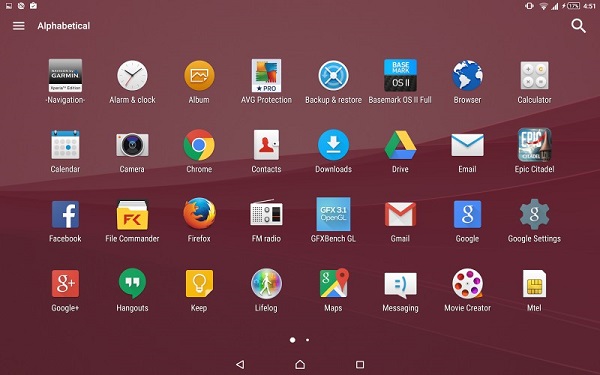The height and width of the screenshot is (375, 600).
Task: Open the hamburger menu
Action: 18,26
